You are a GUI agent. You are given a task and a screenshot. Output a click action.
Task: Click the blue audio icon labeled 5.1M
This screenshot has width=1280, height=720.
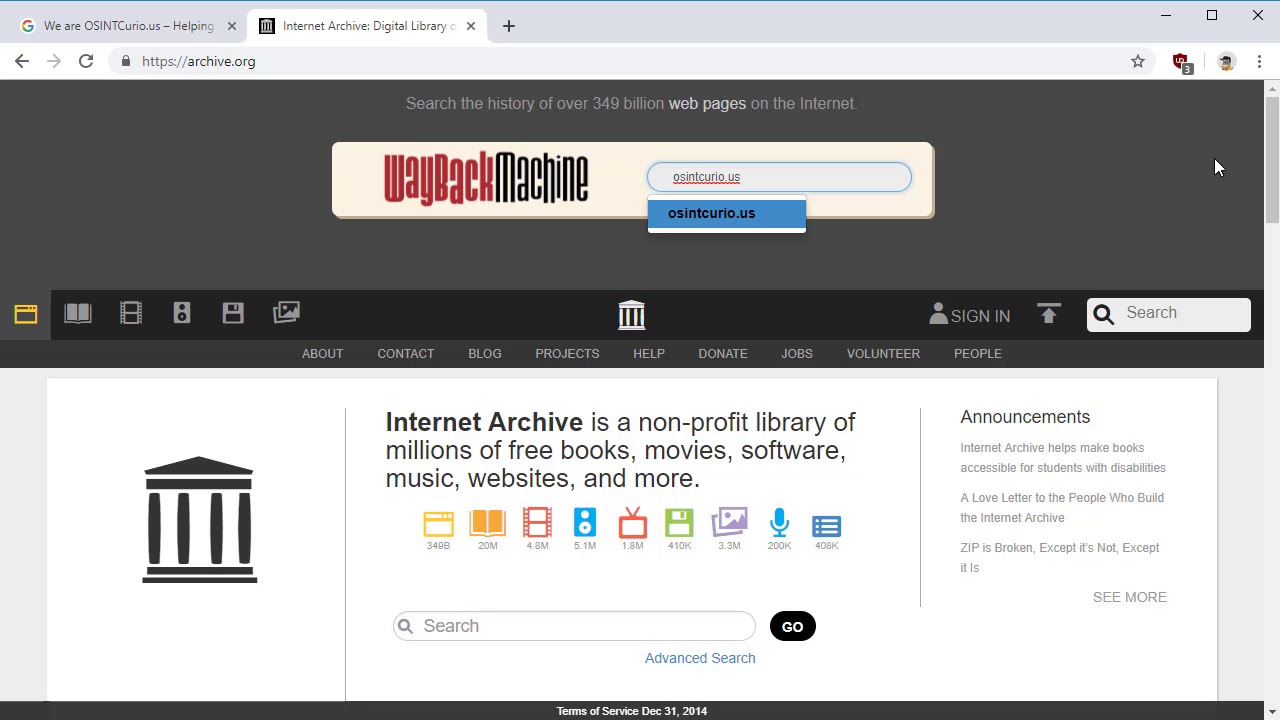(x=585, y=523)
